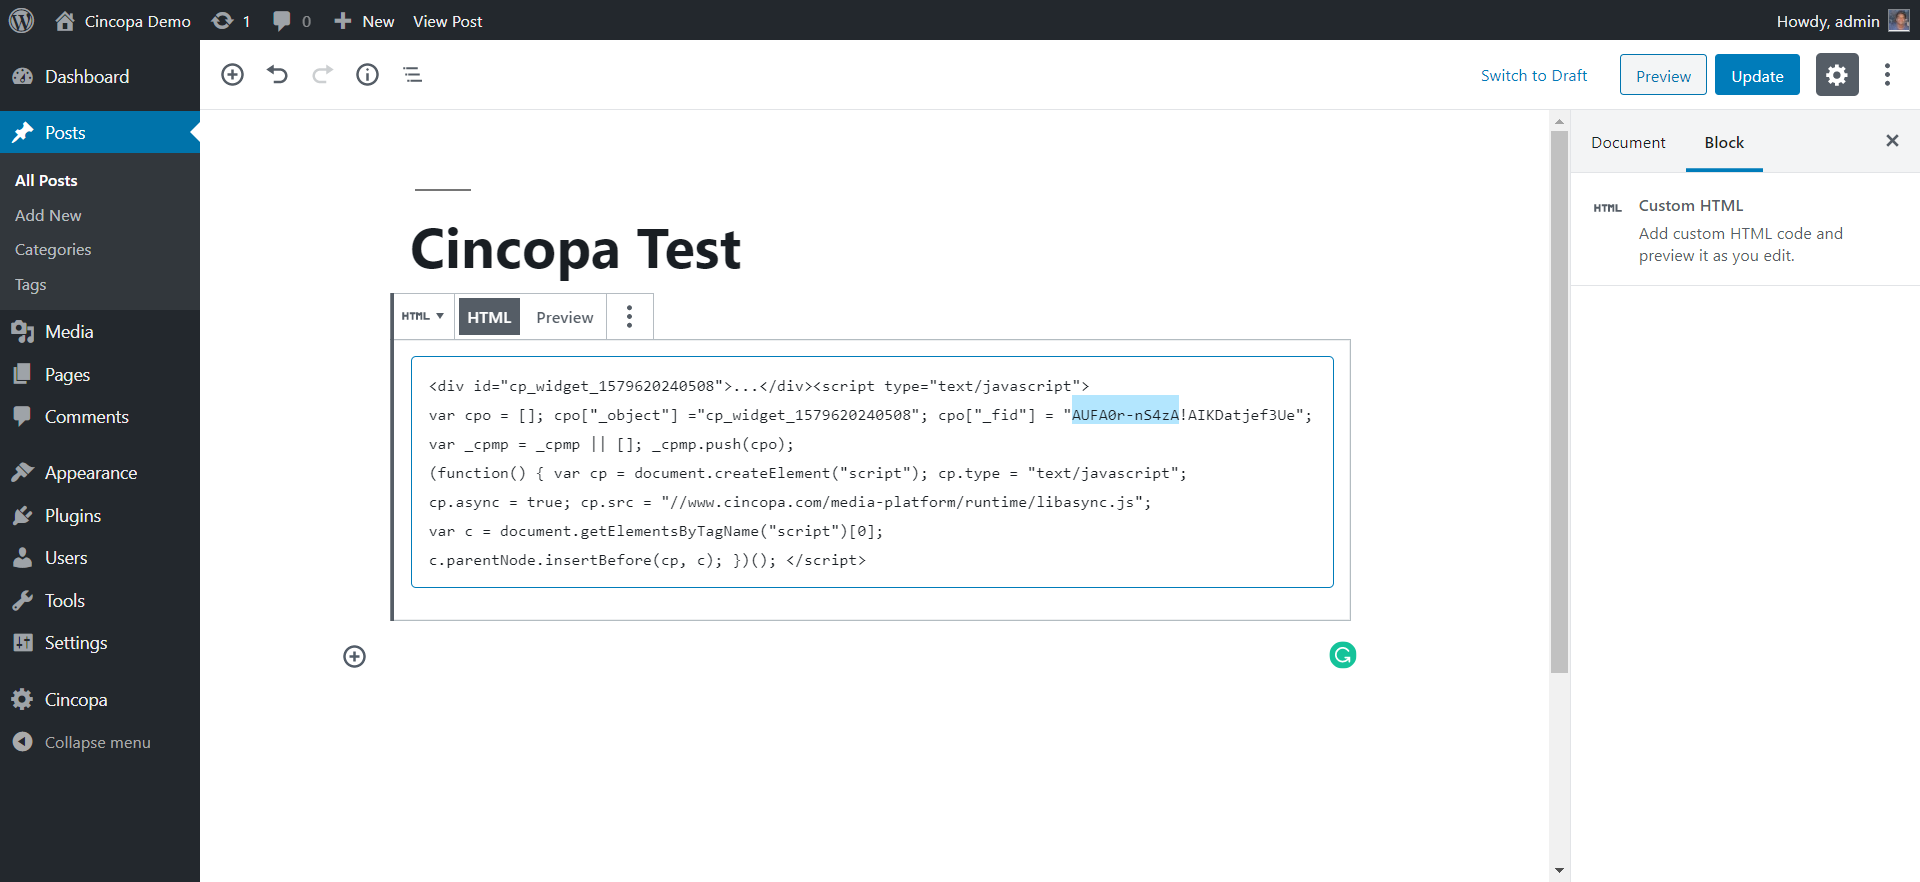Click the Add block icon in top toolbar
1920x882 pixels.
pyautogui.click(x=232, y=75)
